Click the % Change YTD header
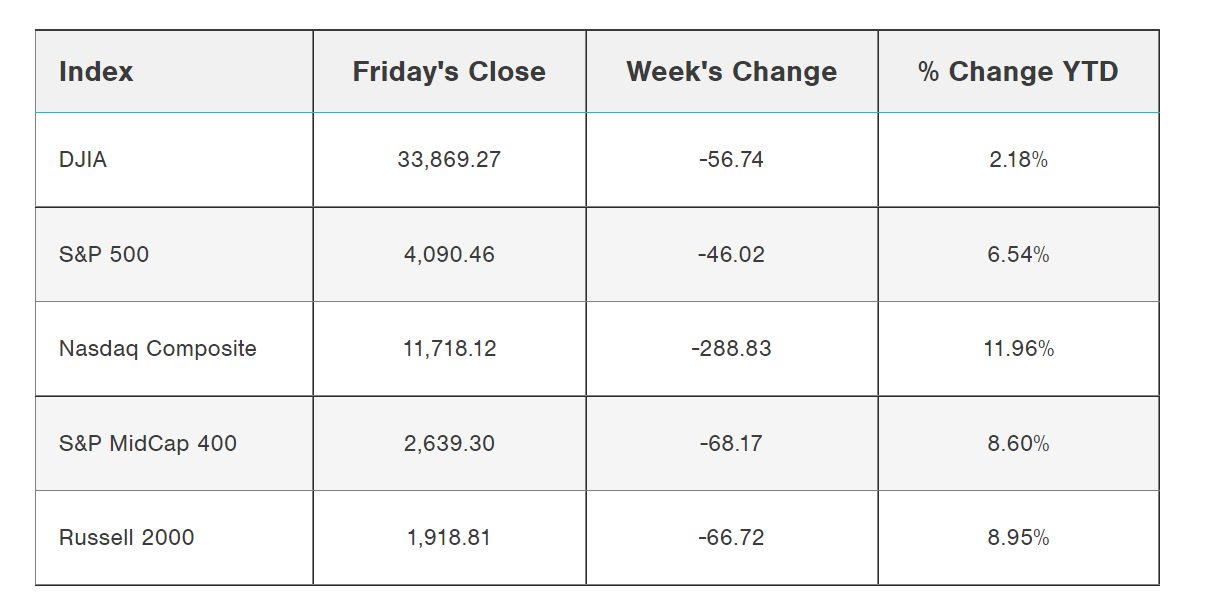This screenshot has width=1208, height=606. point(1018,72)
